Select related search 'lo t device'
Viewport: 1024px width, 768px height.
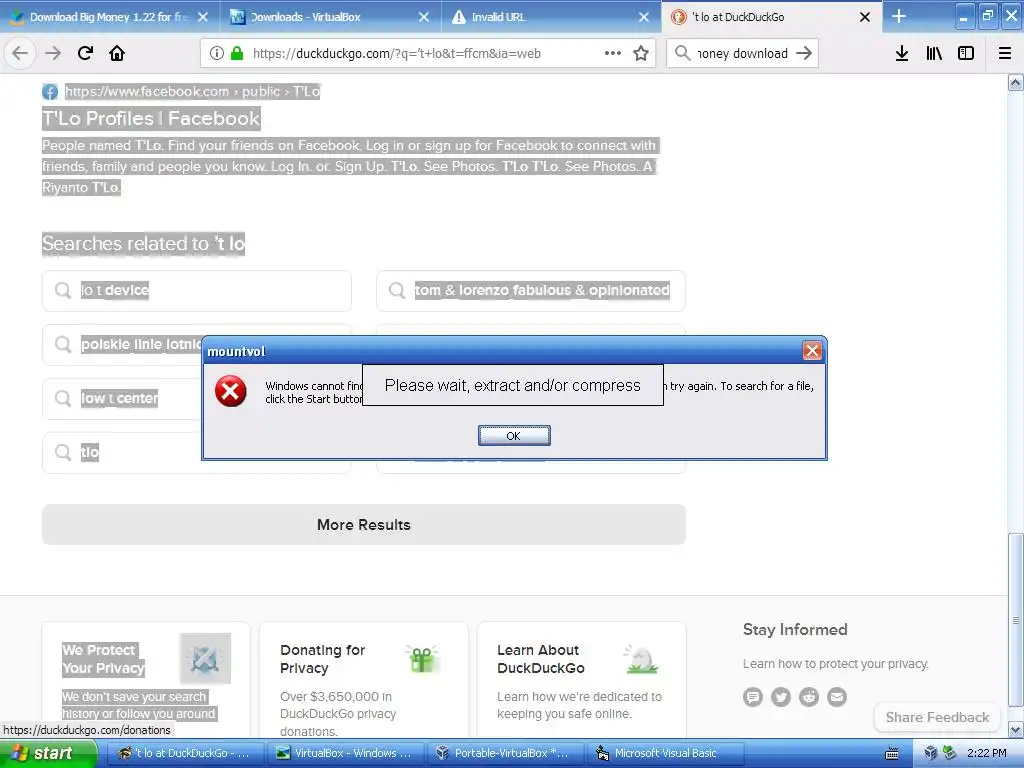[x=197, y=291]
